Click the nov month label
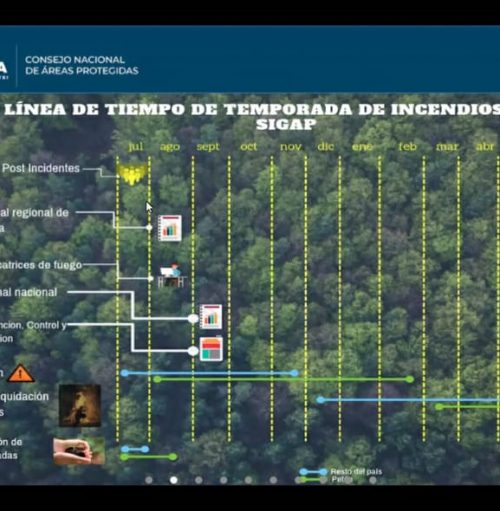This screenshot has width=500, height=511. [x=291, y=147]
